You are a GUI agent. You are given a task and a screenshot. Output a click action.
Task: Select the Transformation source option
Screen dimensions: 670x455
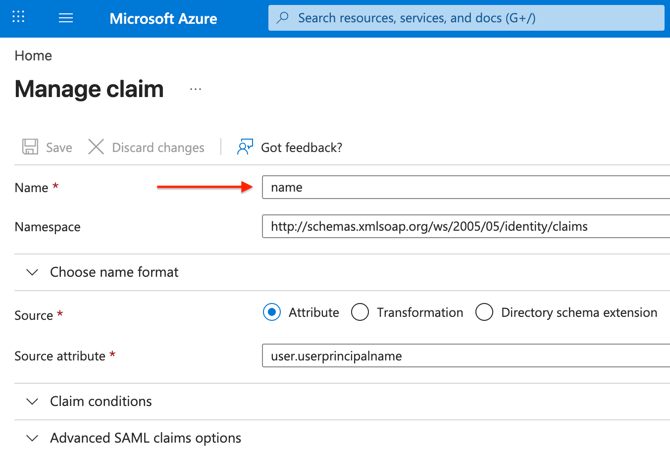tap(360, 312)
